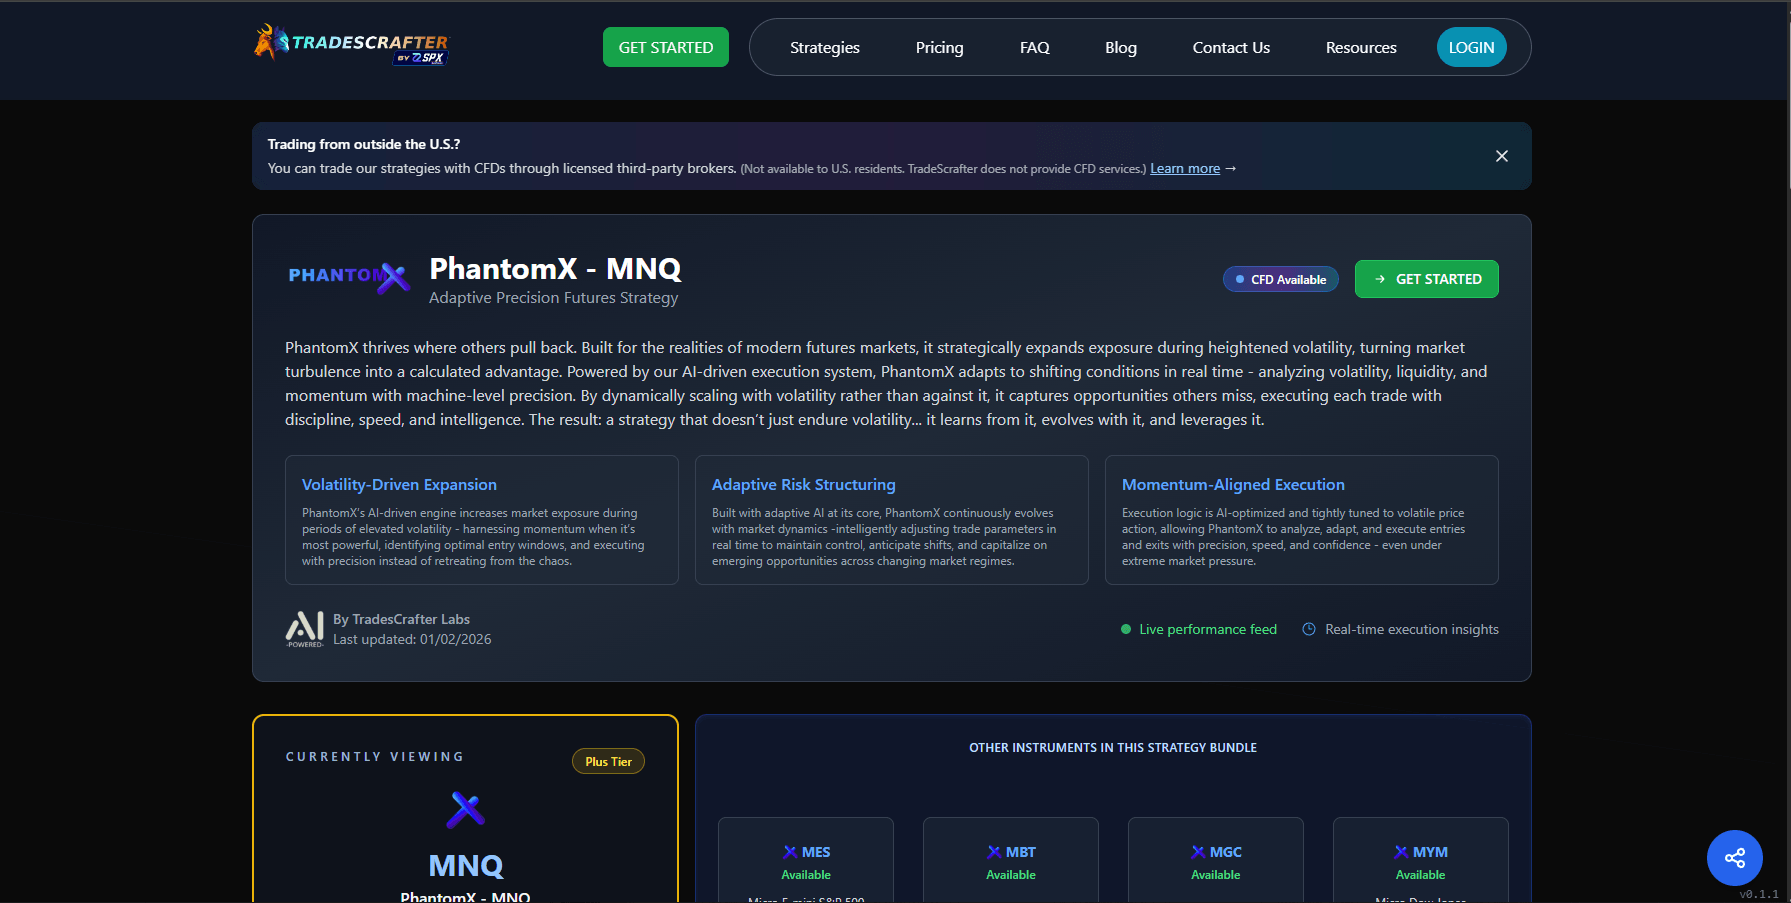Screen dimensions: 1791x903
Task: Click the X icon beside MES
Action: (790, 852)
